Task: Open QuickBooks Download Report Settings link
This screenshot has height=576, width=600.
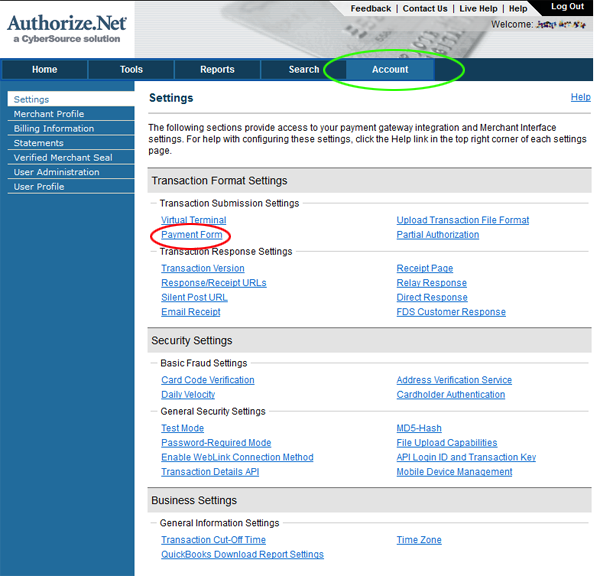Action: (x=243, y=555)
